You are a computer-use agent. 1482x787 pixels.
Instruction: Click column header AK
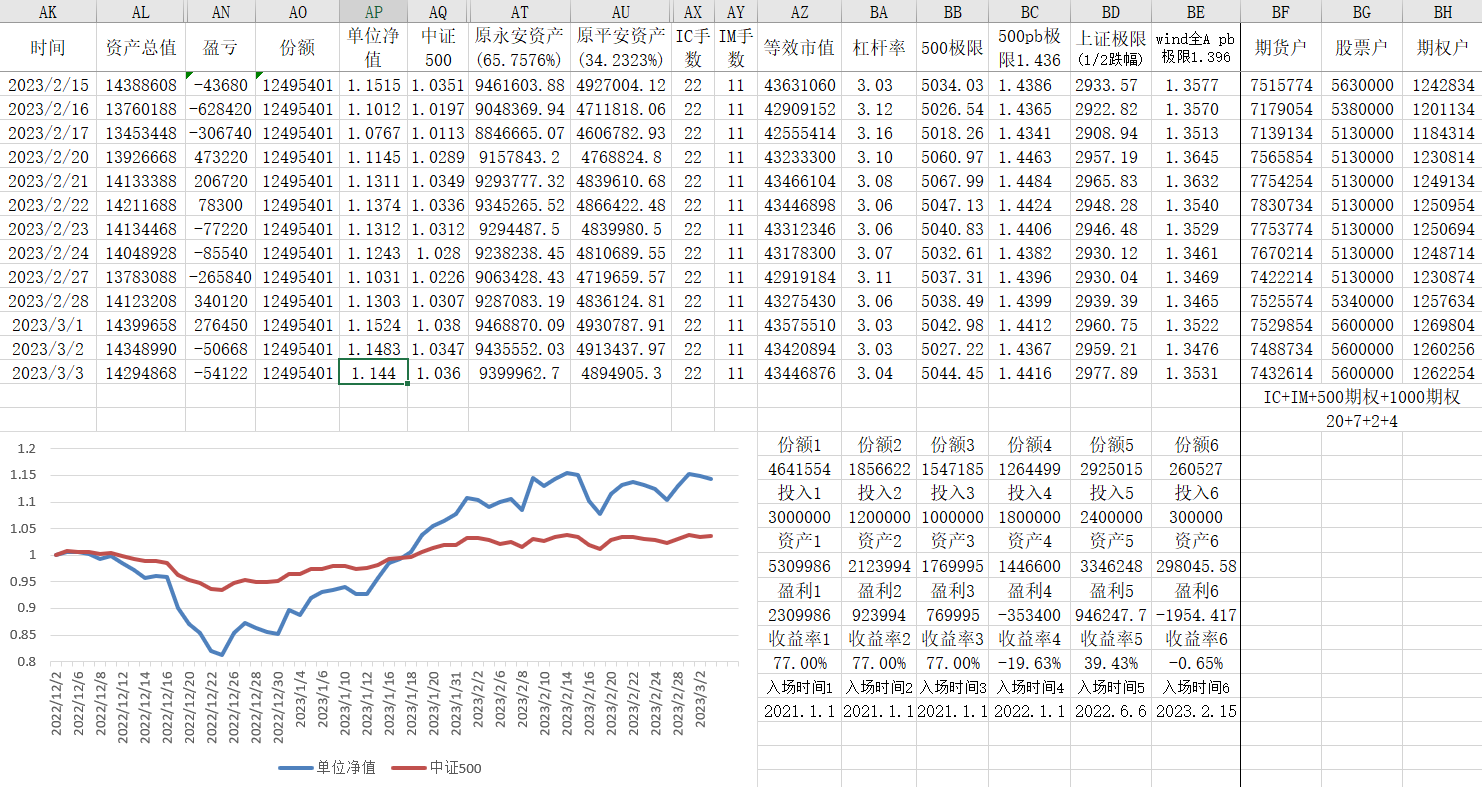48,12
